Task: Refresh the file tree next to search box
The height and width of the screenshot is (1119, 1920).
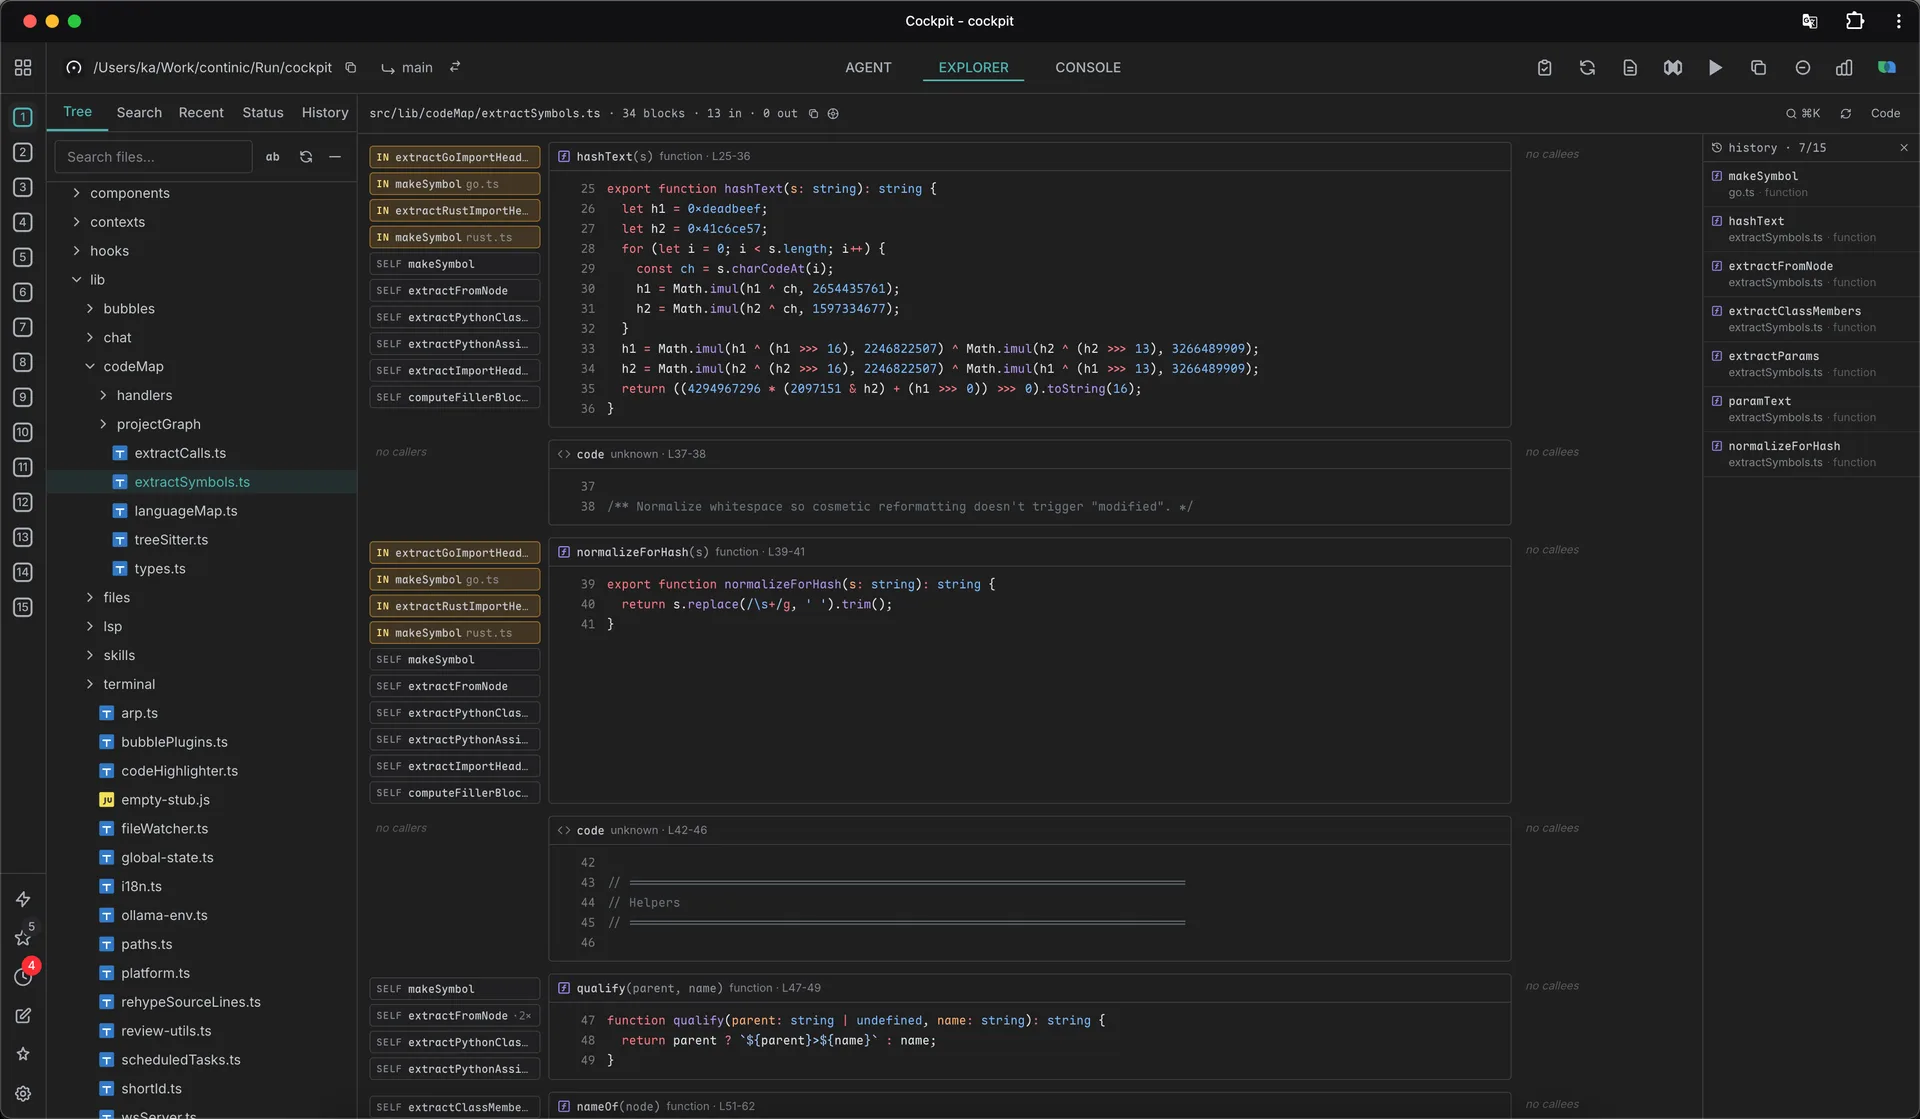Action: click(306, 157)
